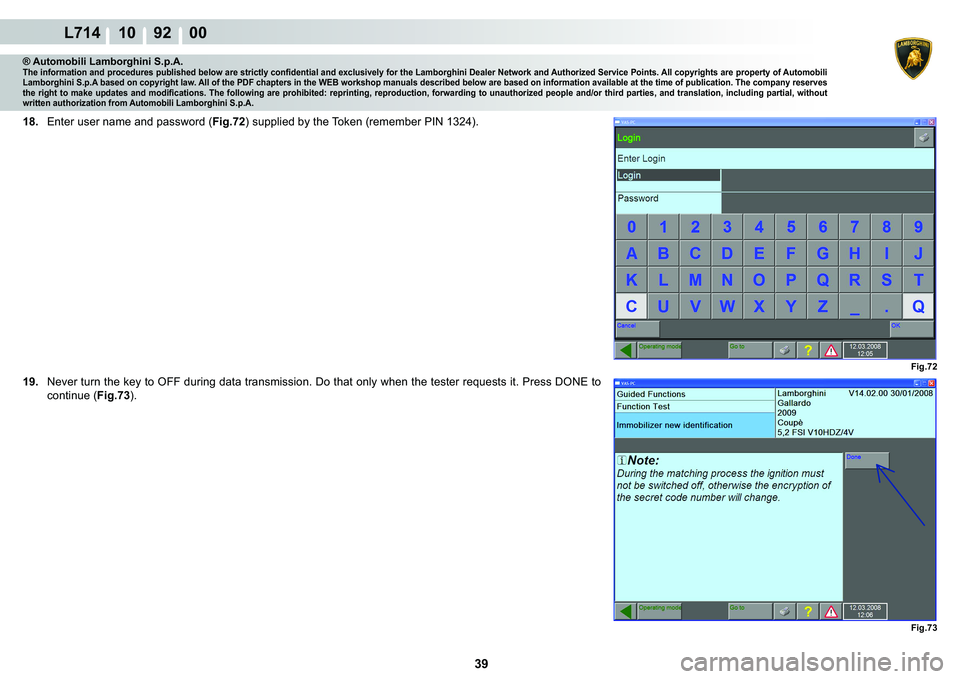Screen dimensions: 960x679
Task: Tap the Y key on the on-screen keyboard
Action: coord(791,306)
